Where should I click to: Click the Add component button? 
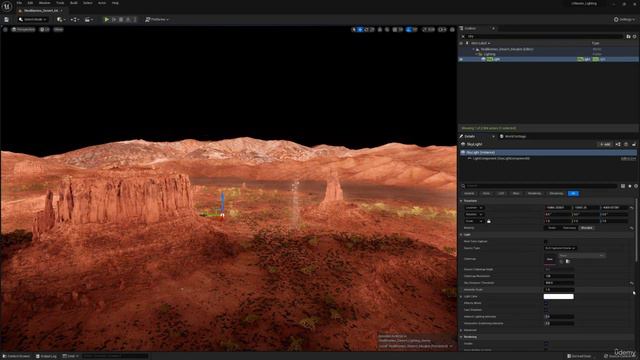pos(605,144)
